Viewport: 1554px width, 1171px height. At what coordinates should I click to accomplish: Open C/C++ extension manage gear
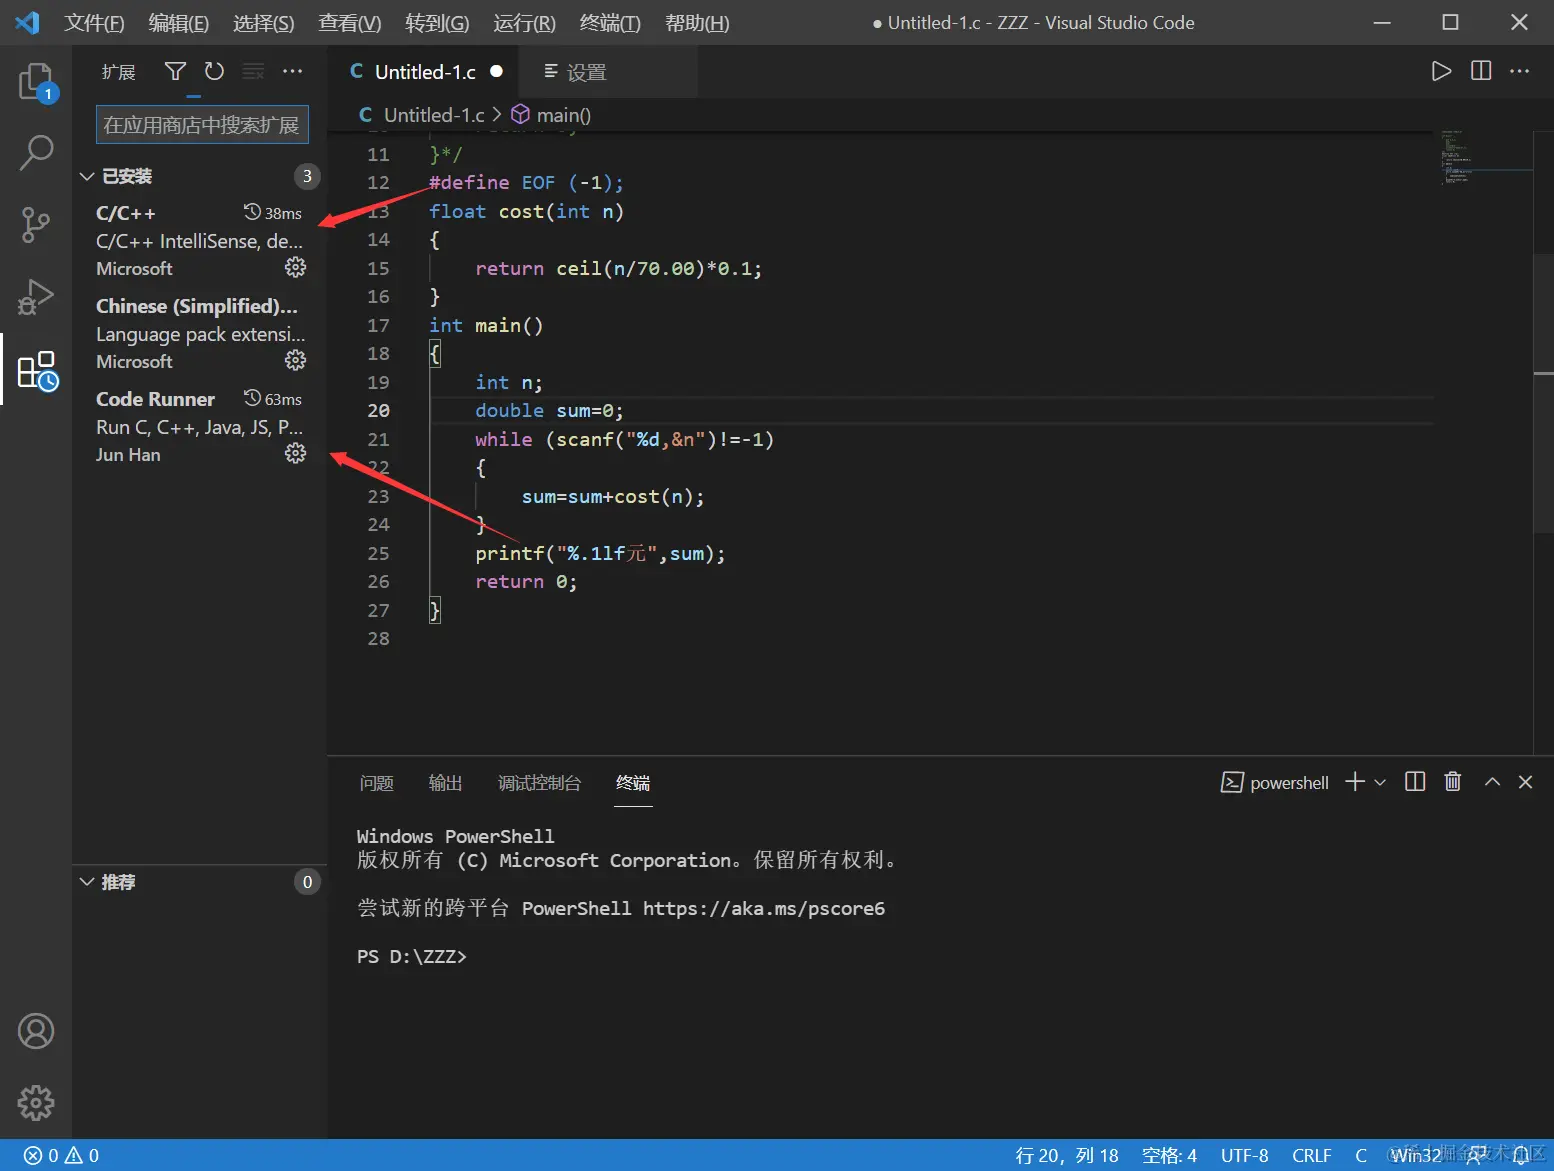pos(295,267)
